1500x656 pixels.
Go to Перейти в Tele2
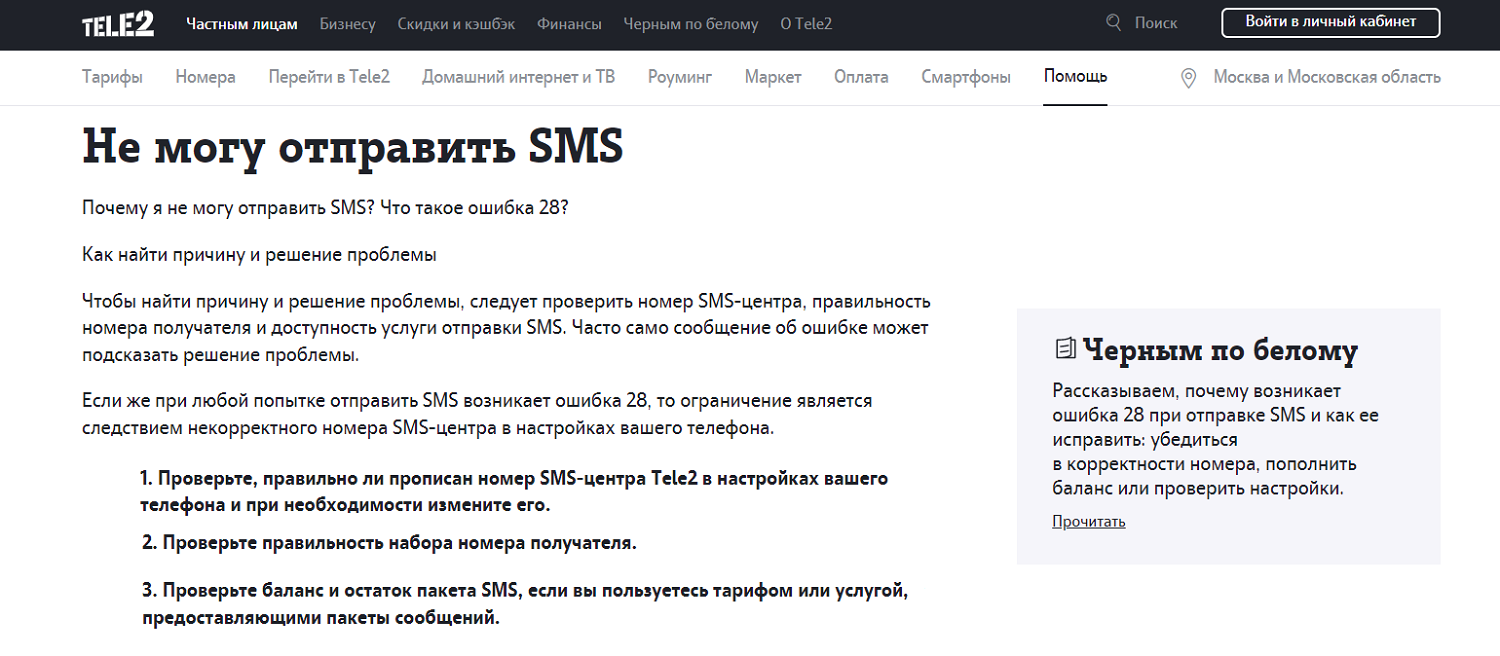[329, 77]
